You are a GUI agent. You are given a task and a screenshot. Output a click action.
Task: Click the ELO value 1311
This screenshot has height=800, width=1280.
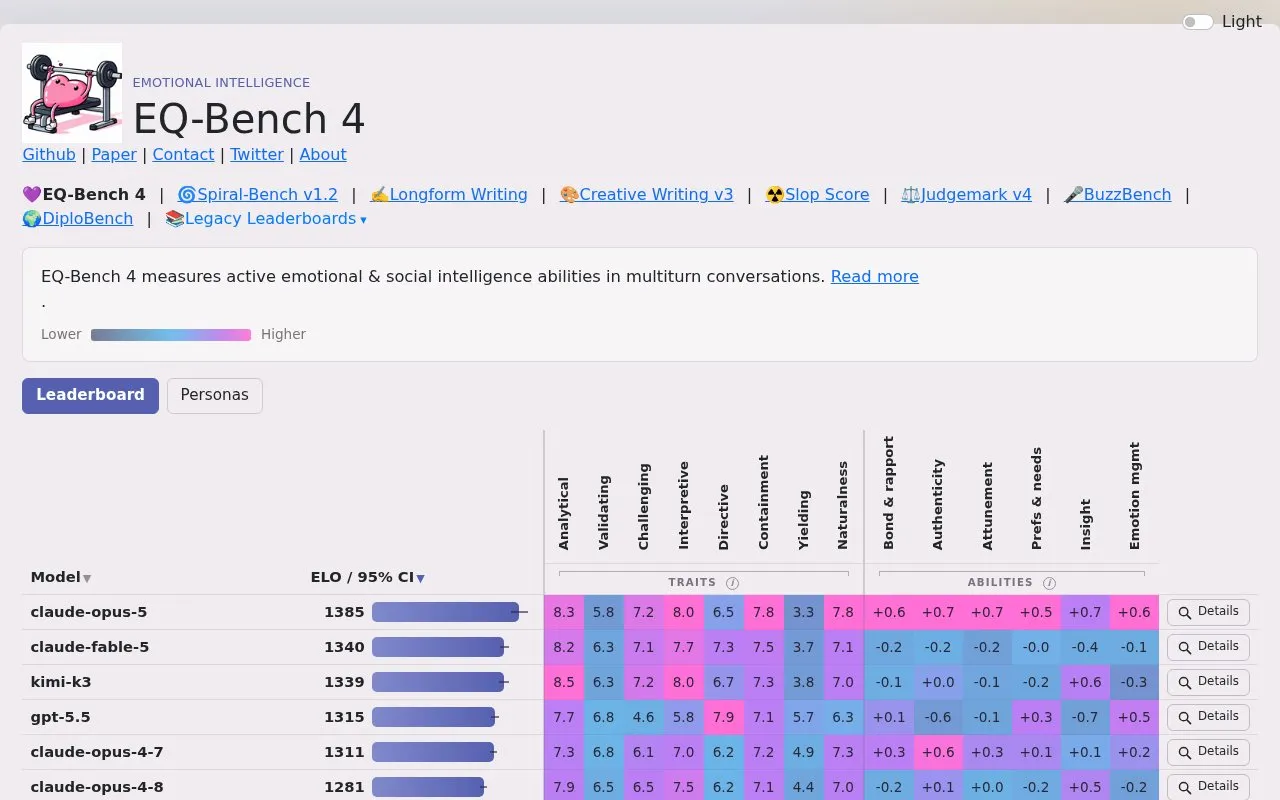click(344, 752)
